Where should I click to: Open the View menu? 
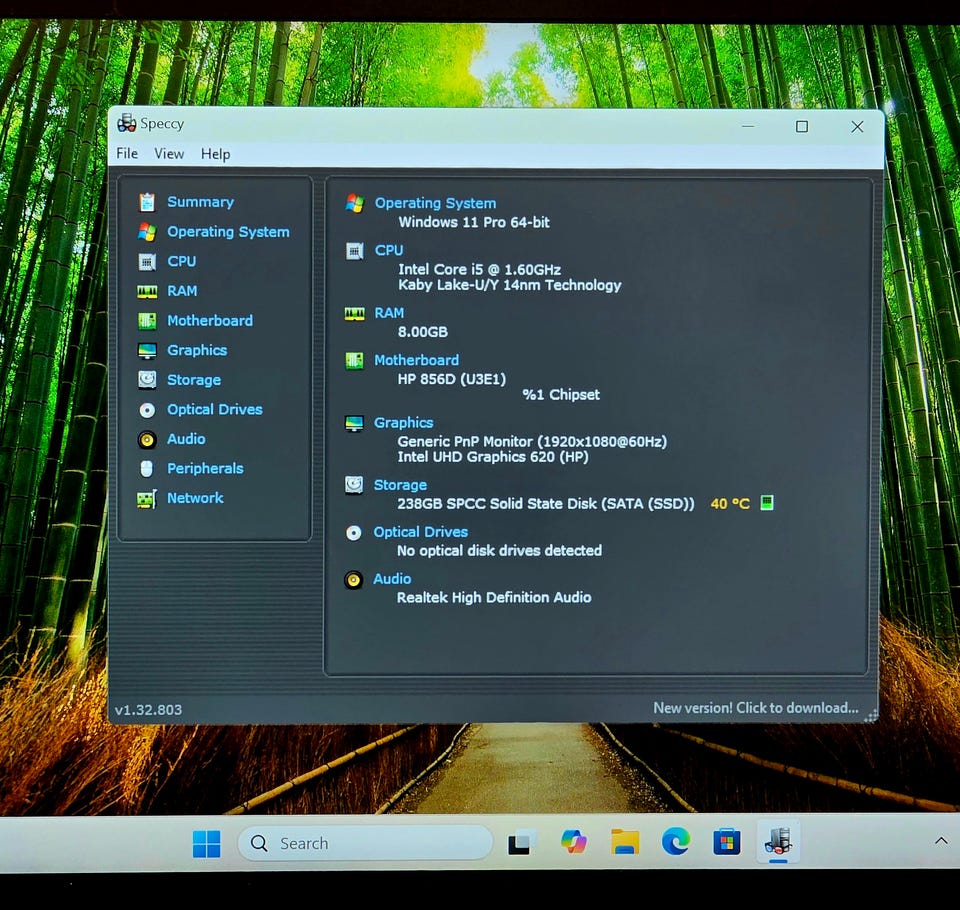[169, 154]
